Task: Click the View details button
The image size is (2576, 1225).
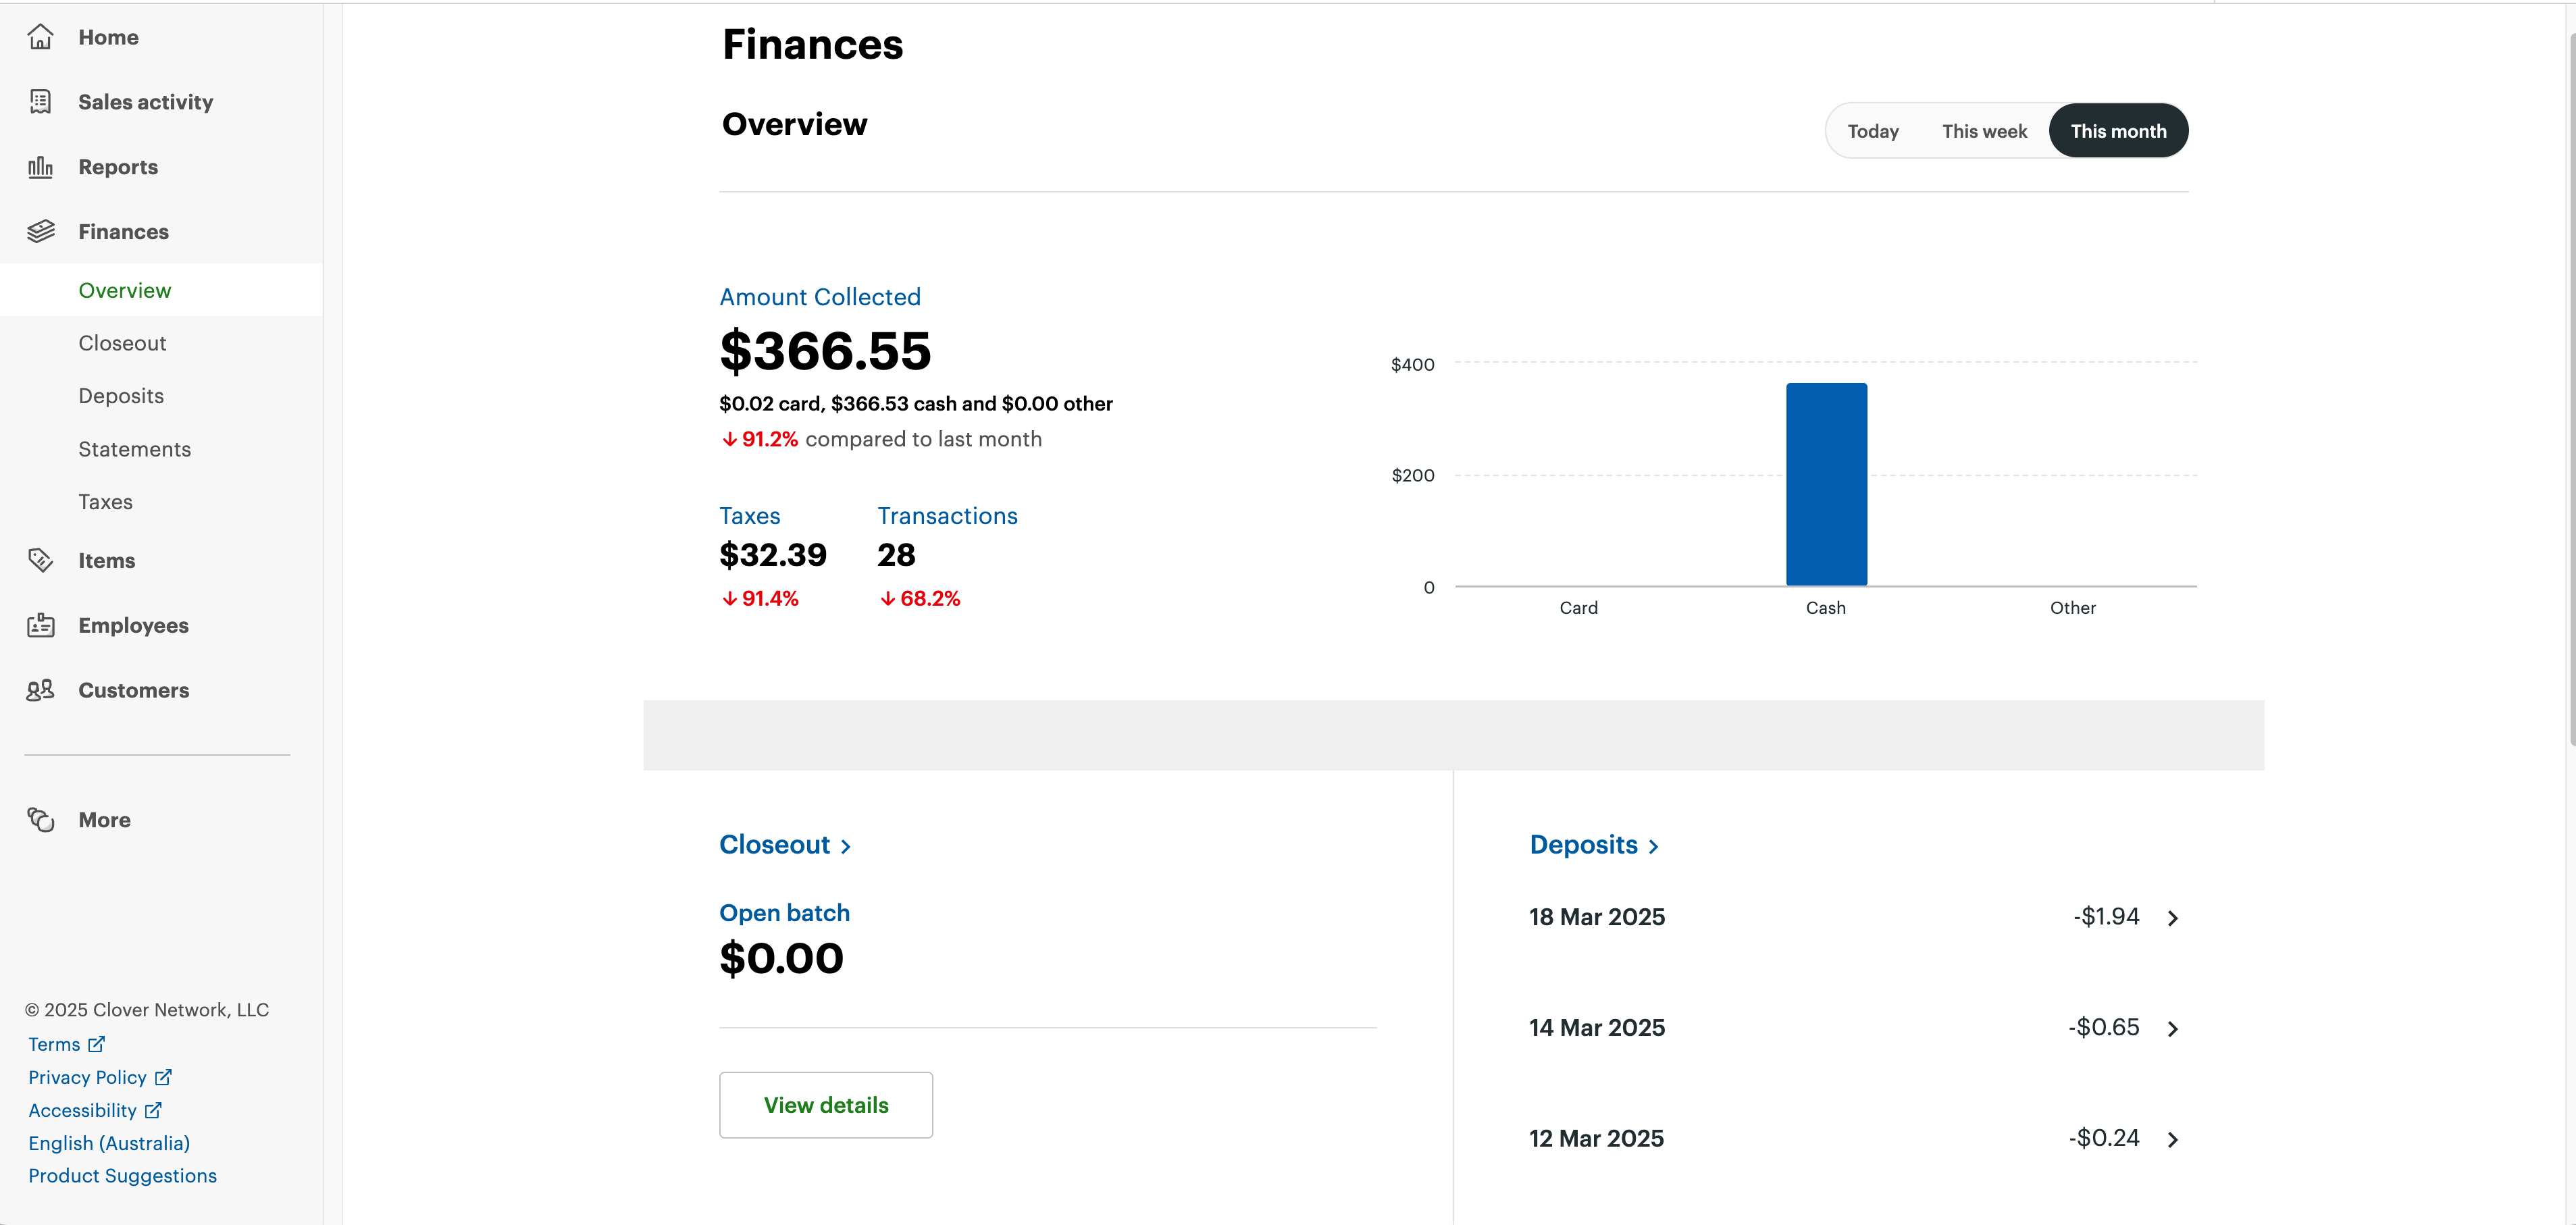Action: (825, 1105)
